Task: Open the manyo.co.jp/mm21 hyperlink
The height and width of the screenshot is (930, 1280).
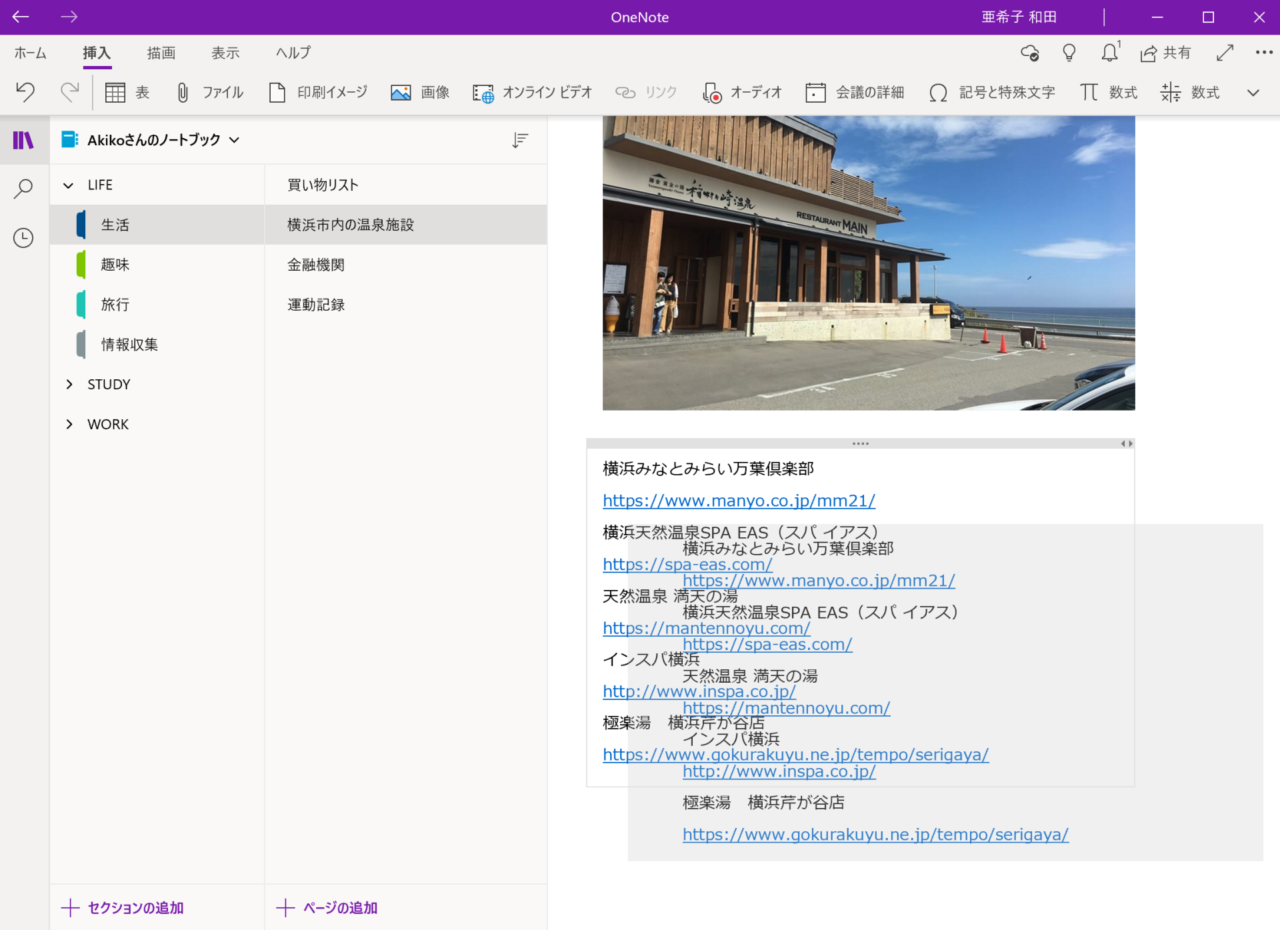Action: point(738,501)
